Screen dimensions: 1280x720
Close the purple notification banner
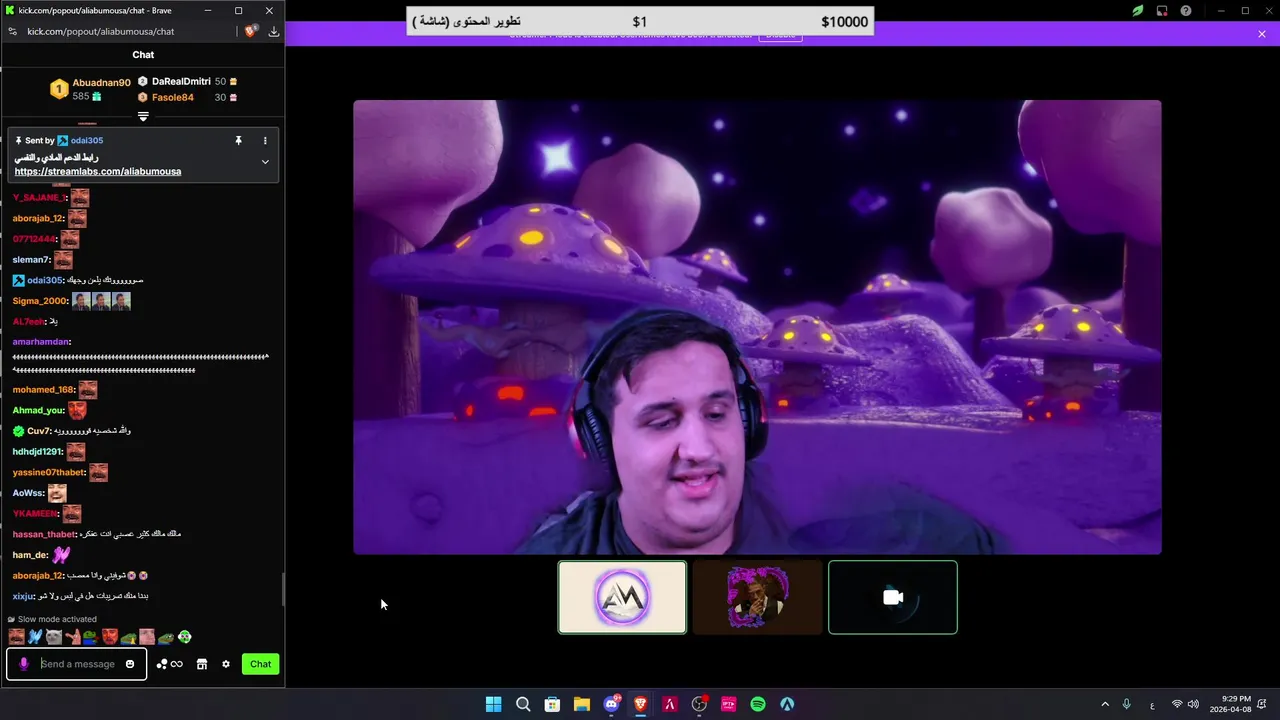tap(1262, 34)
